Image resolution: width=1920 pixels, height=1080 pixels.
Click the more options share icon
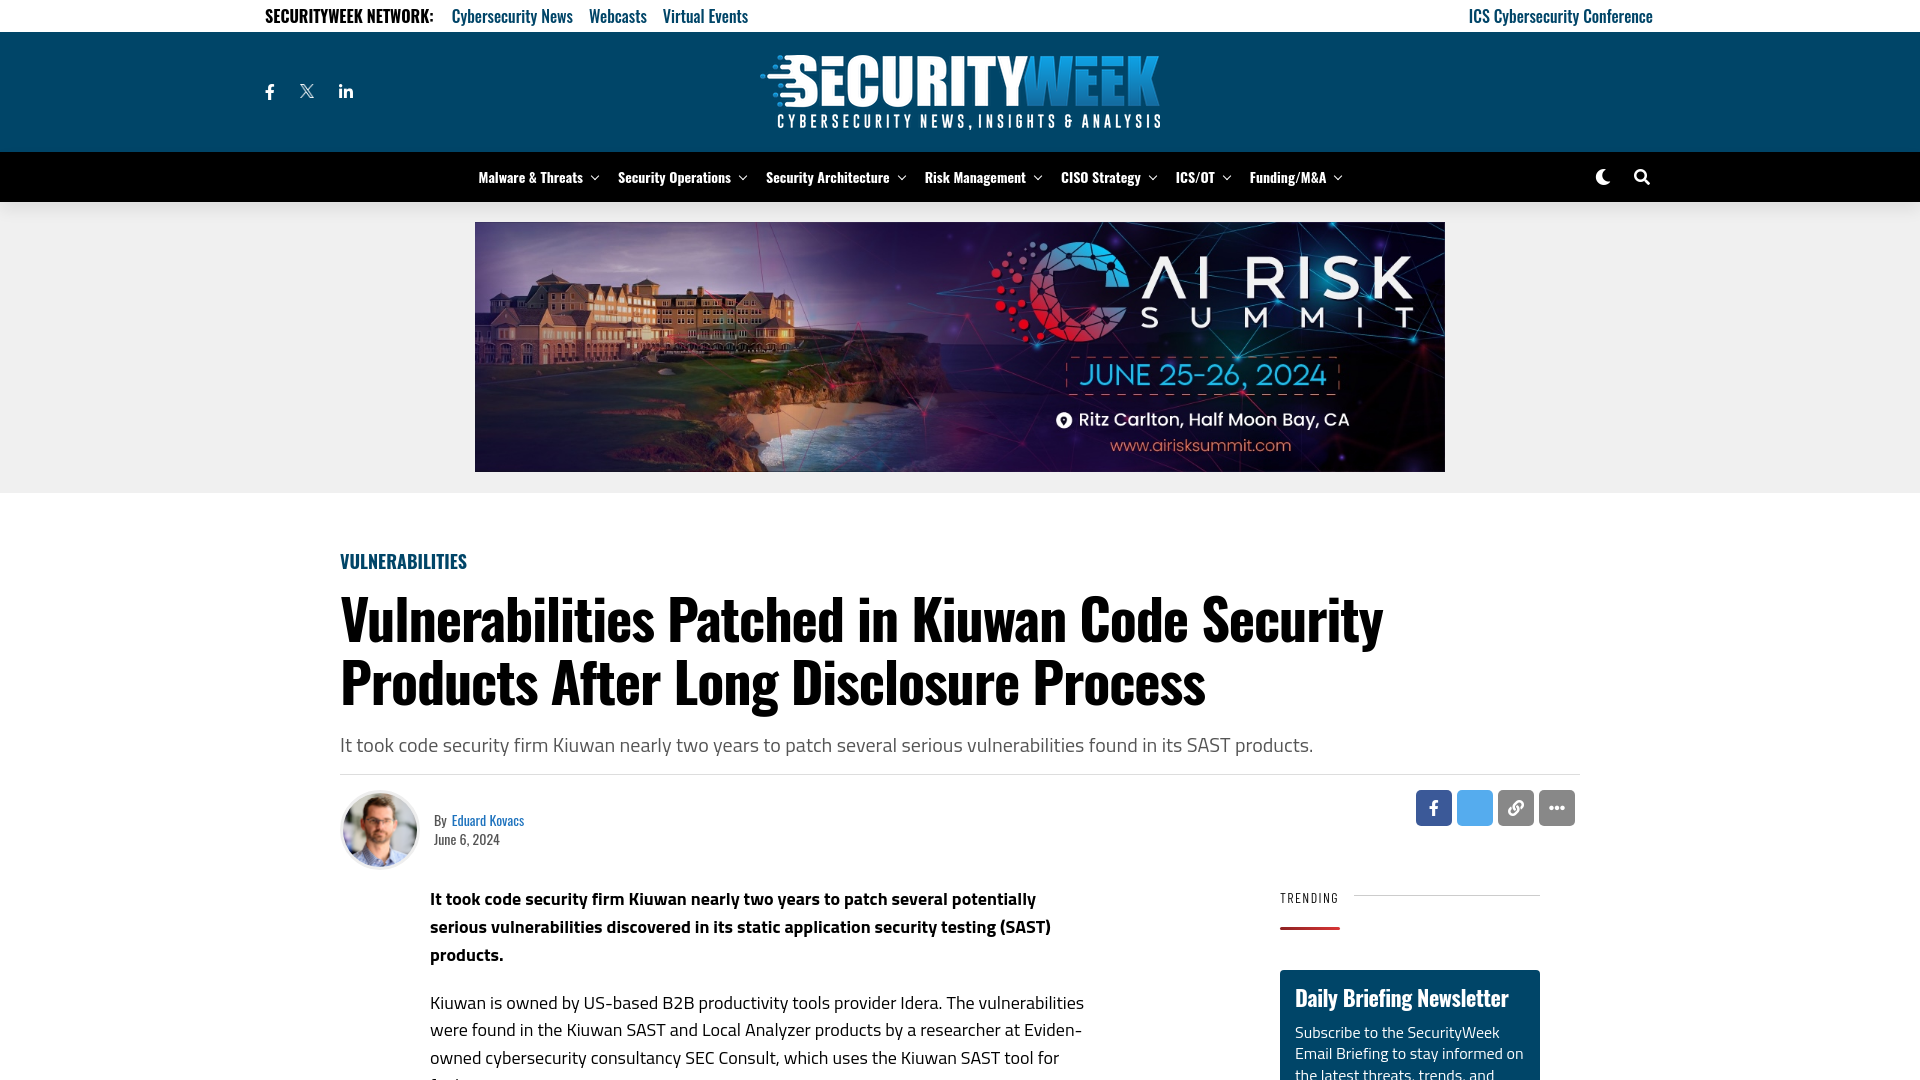pos(1556,807)
